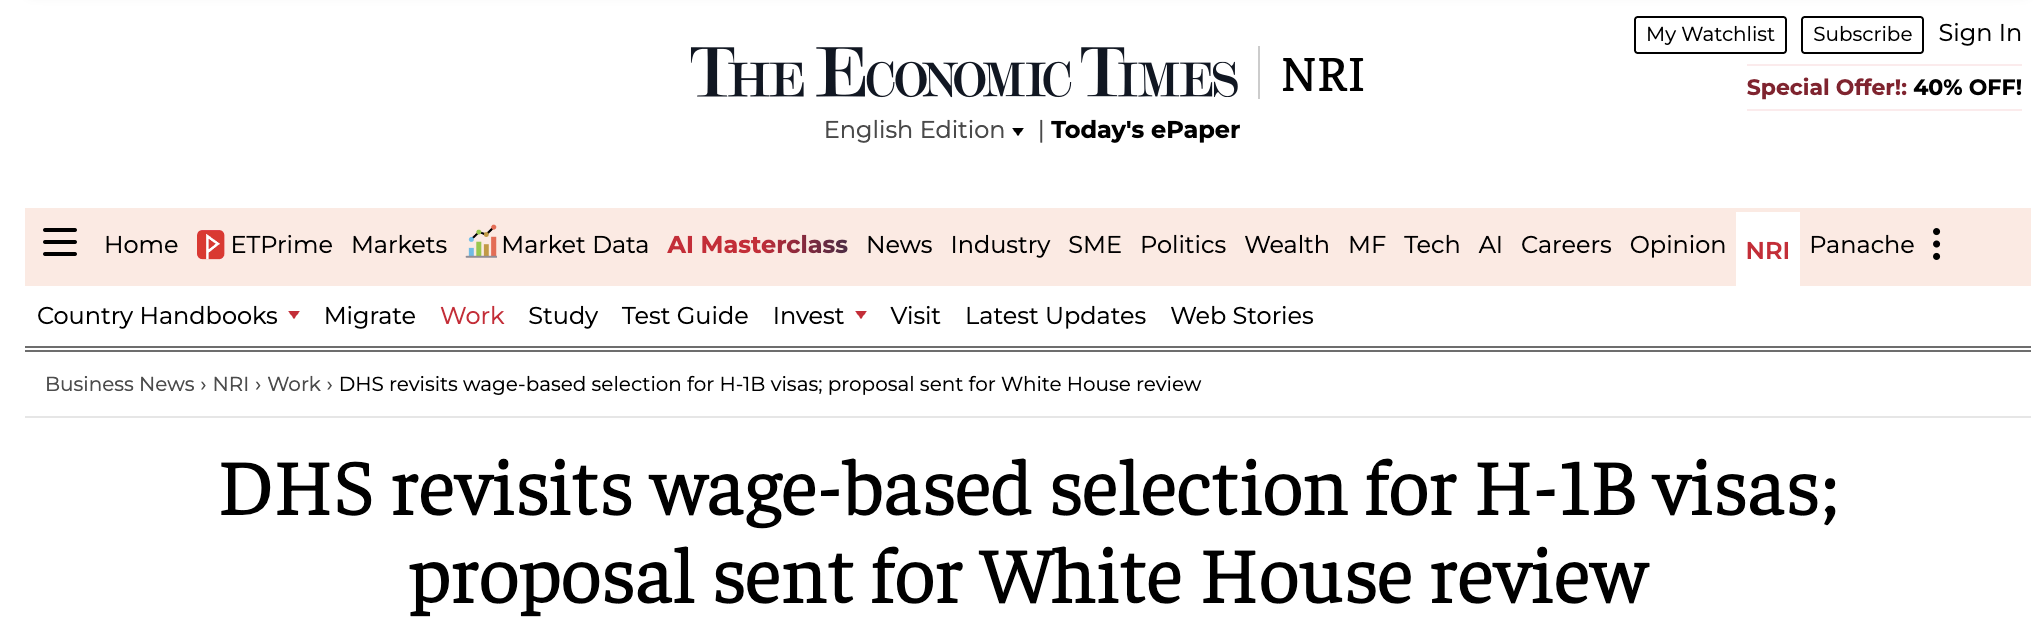The width and height of the screenshot is (2042, 644).
Task: Click the NRI logo beside masthead
Action: tap(1322, 75)
